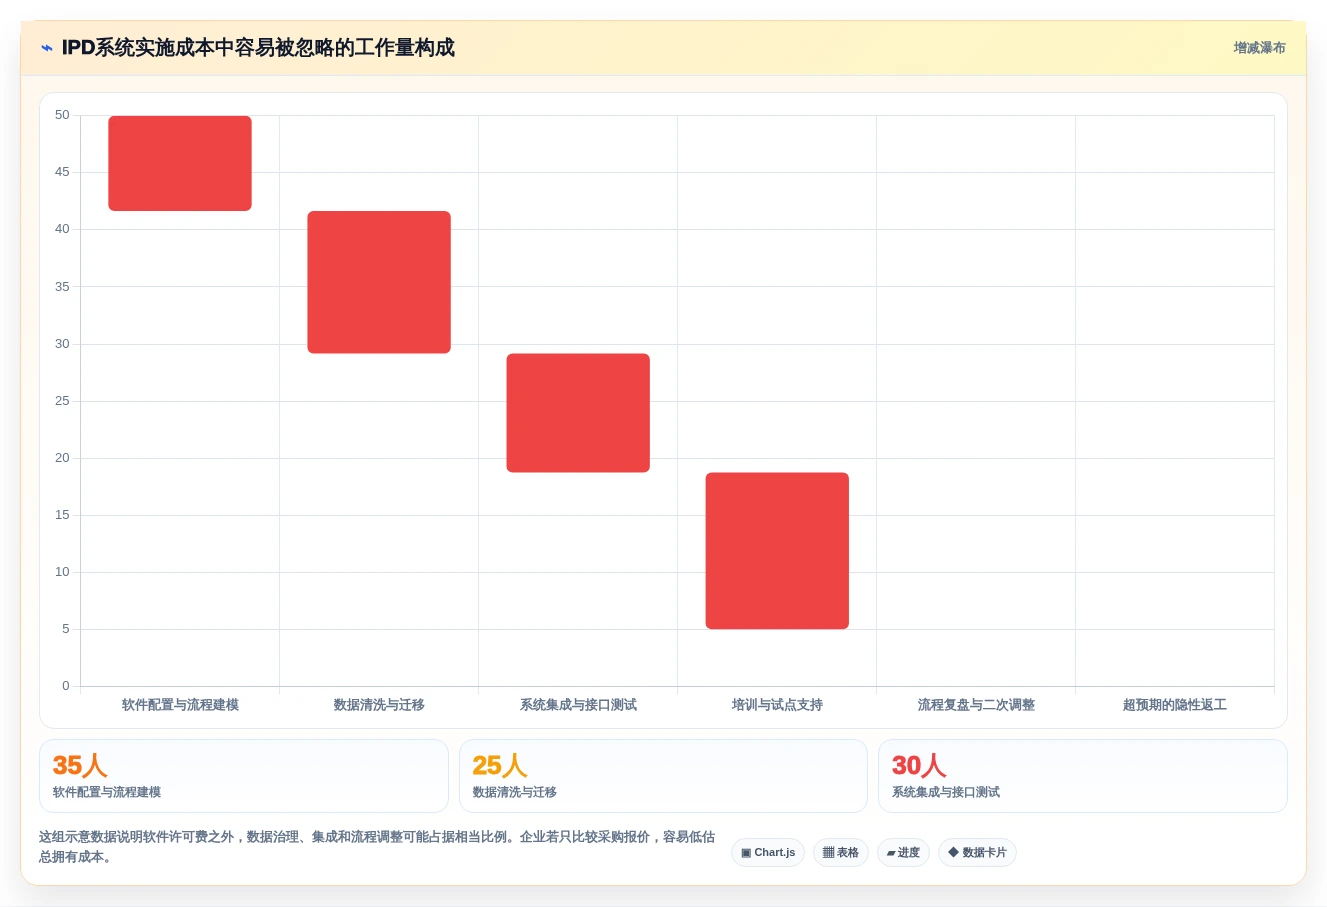This screenshot has height=907, width=1327.
Task: Click the card caption 系统集成与接口测试 under 30人
Action: [946, 792]
